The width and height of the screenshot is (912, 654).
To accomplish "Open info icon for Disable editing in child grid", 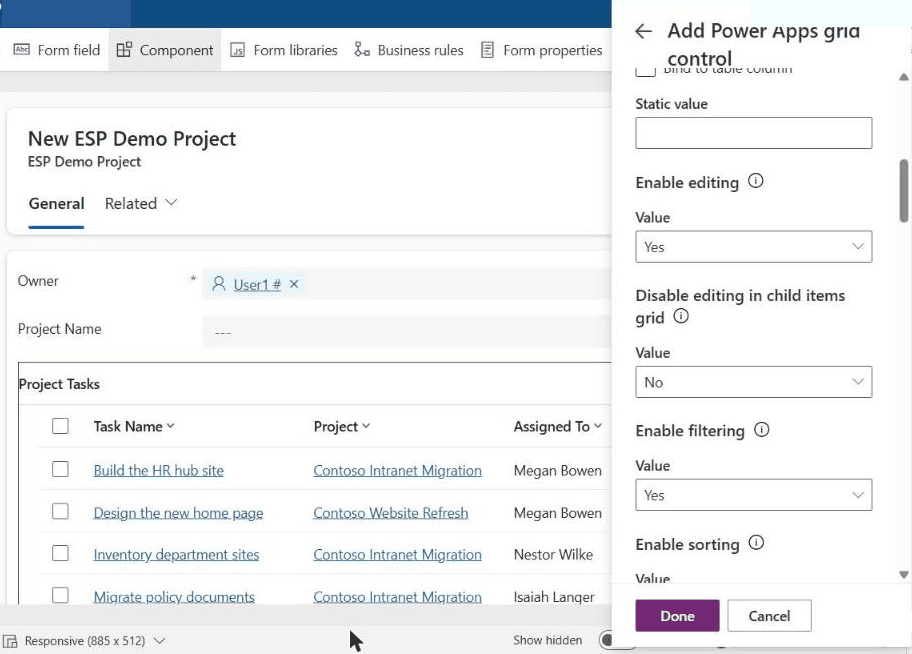I will 681,316.
